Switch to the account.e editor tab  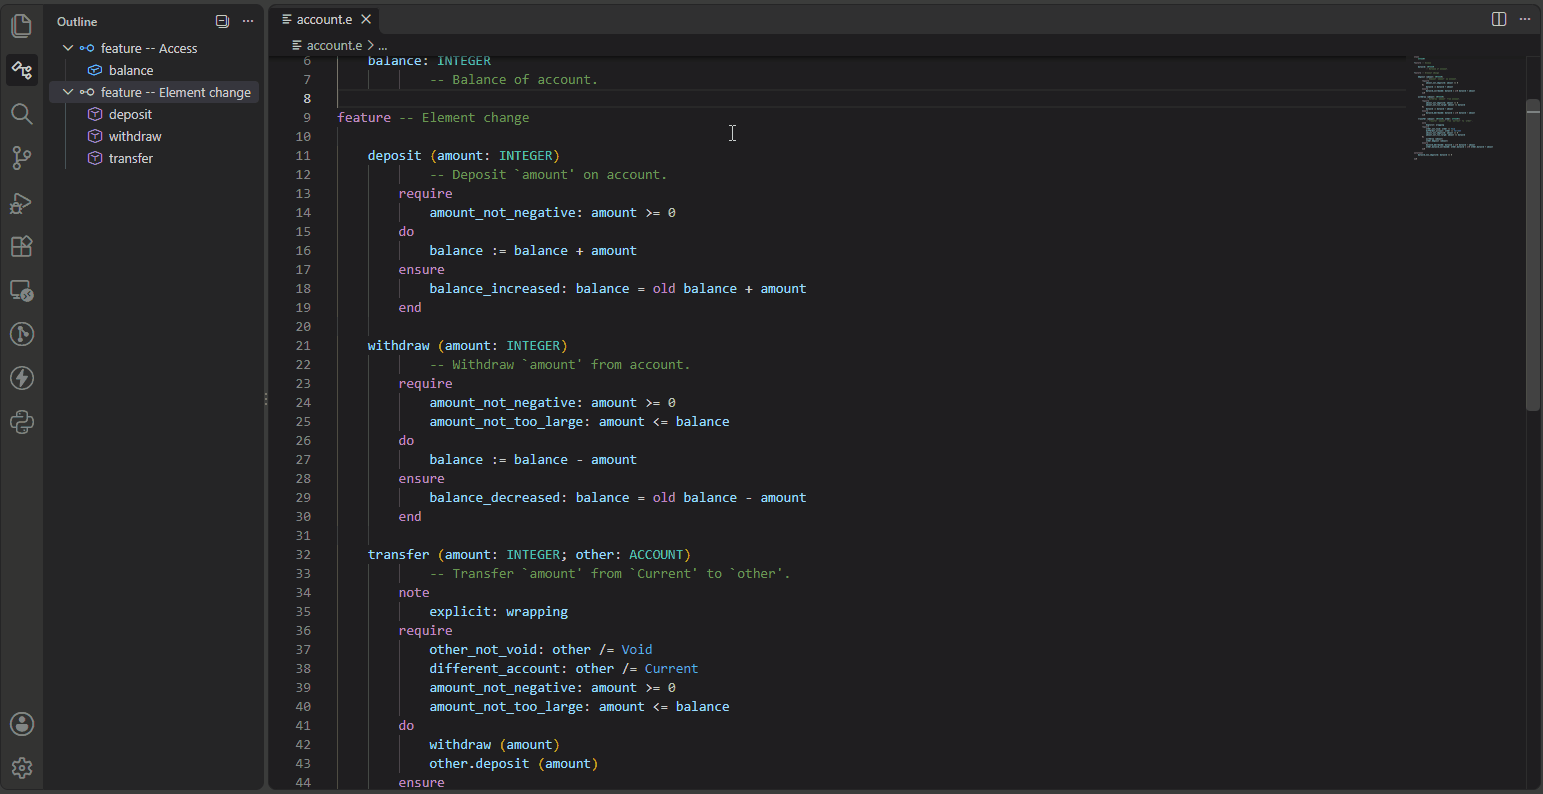(325, 19)
